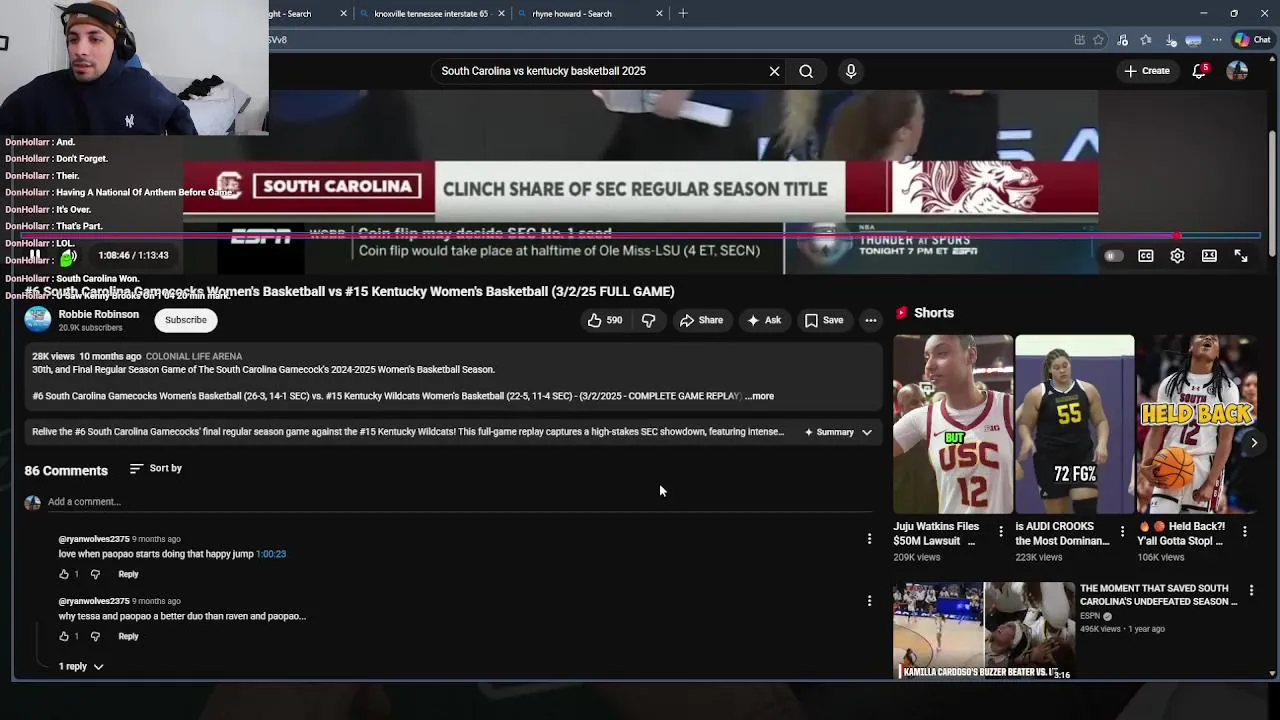1280x720 pixels.
Task: Dislike the tessa and paopao comment
Action: 95,636
